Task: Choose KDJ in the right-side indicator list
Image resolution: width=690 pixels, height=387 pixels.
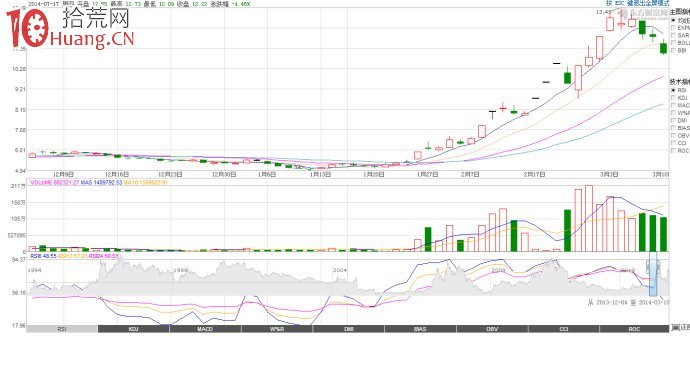Action: [673, 98]
